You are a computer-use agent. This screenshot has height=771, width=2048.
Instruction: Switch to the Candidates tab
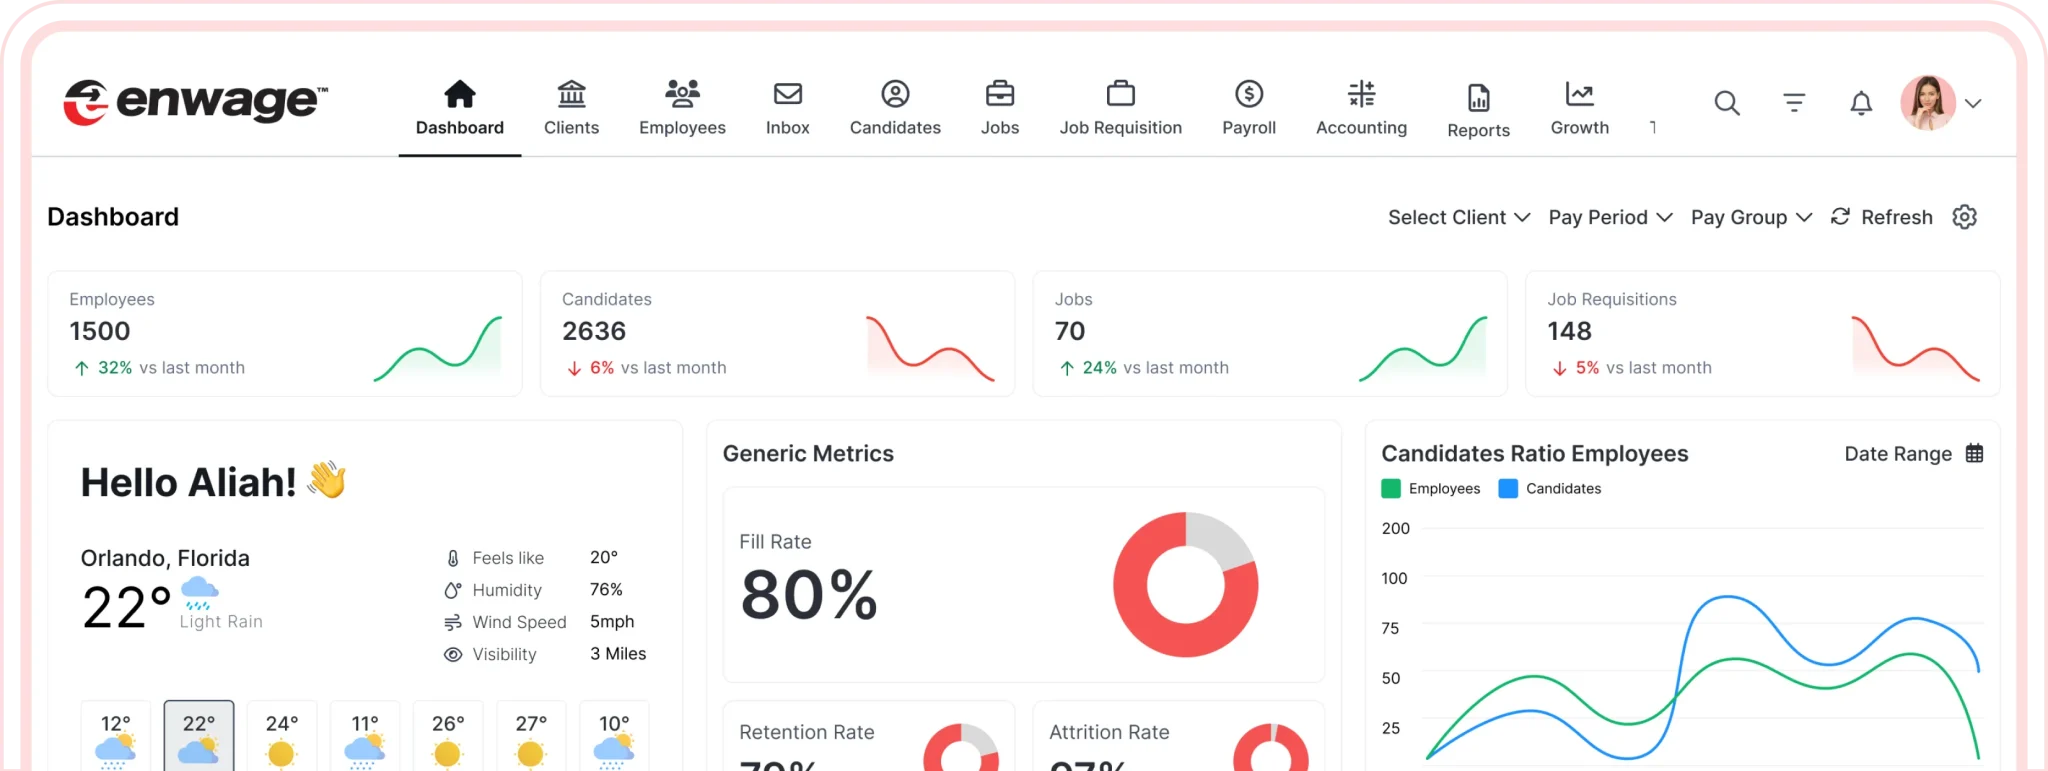click(x=895, y=108)
